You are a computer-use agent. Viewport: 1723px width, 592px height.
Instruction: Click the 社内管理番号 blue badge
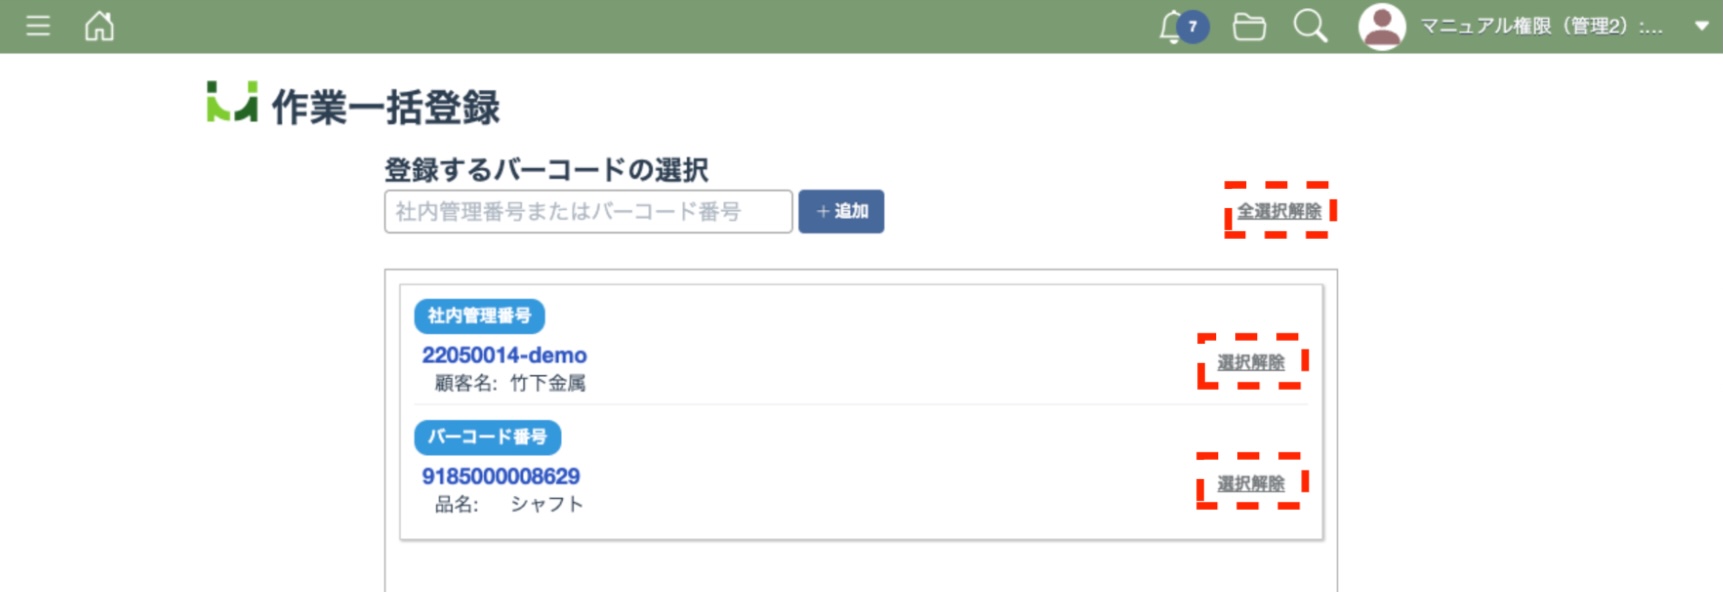479,316
